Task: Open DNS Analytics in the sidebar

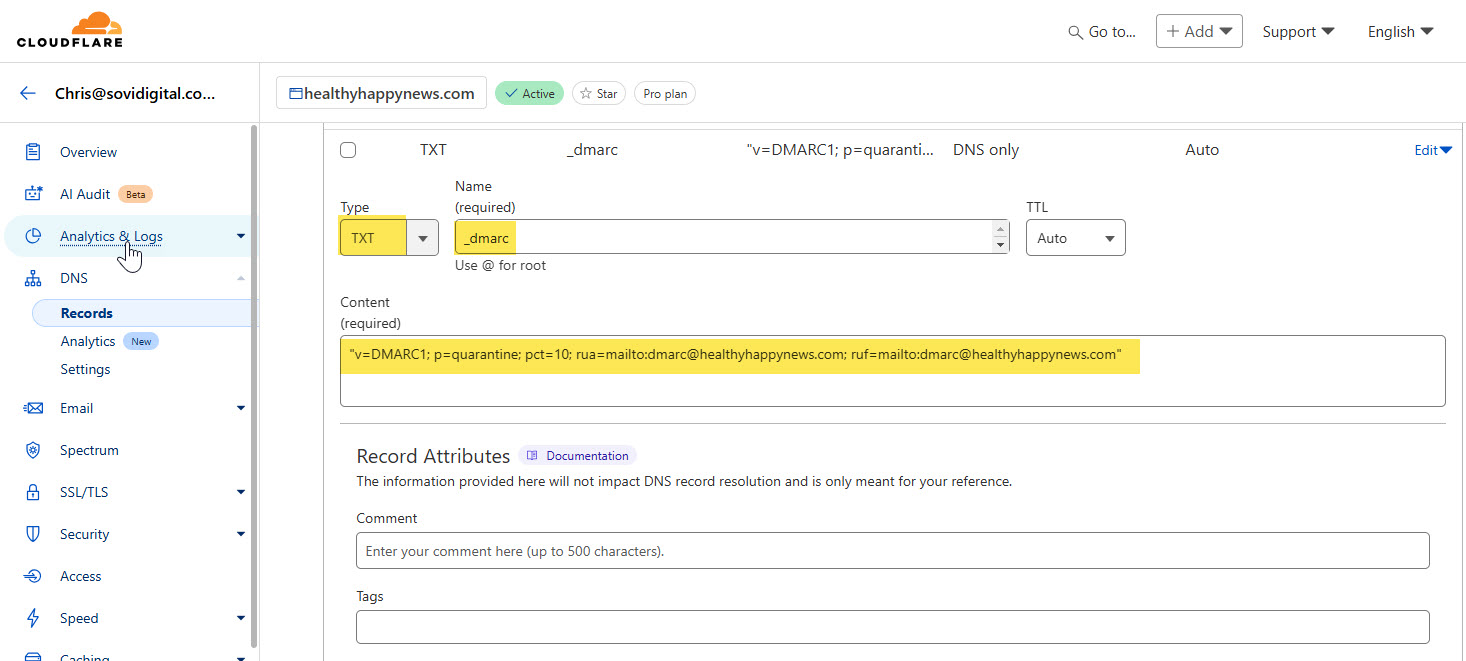Action: (88, 341)
